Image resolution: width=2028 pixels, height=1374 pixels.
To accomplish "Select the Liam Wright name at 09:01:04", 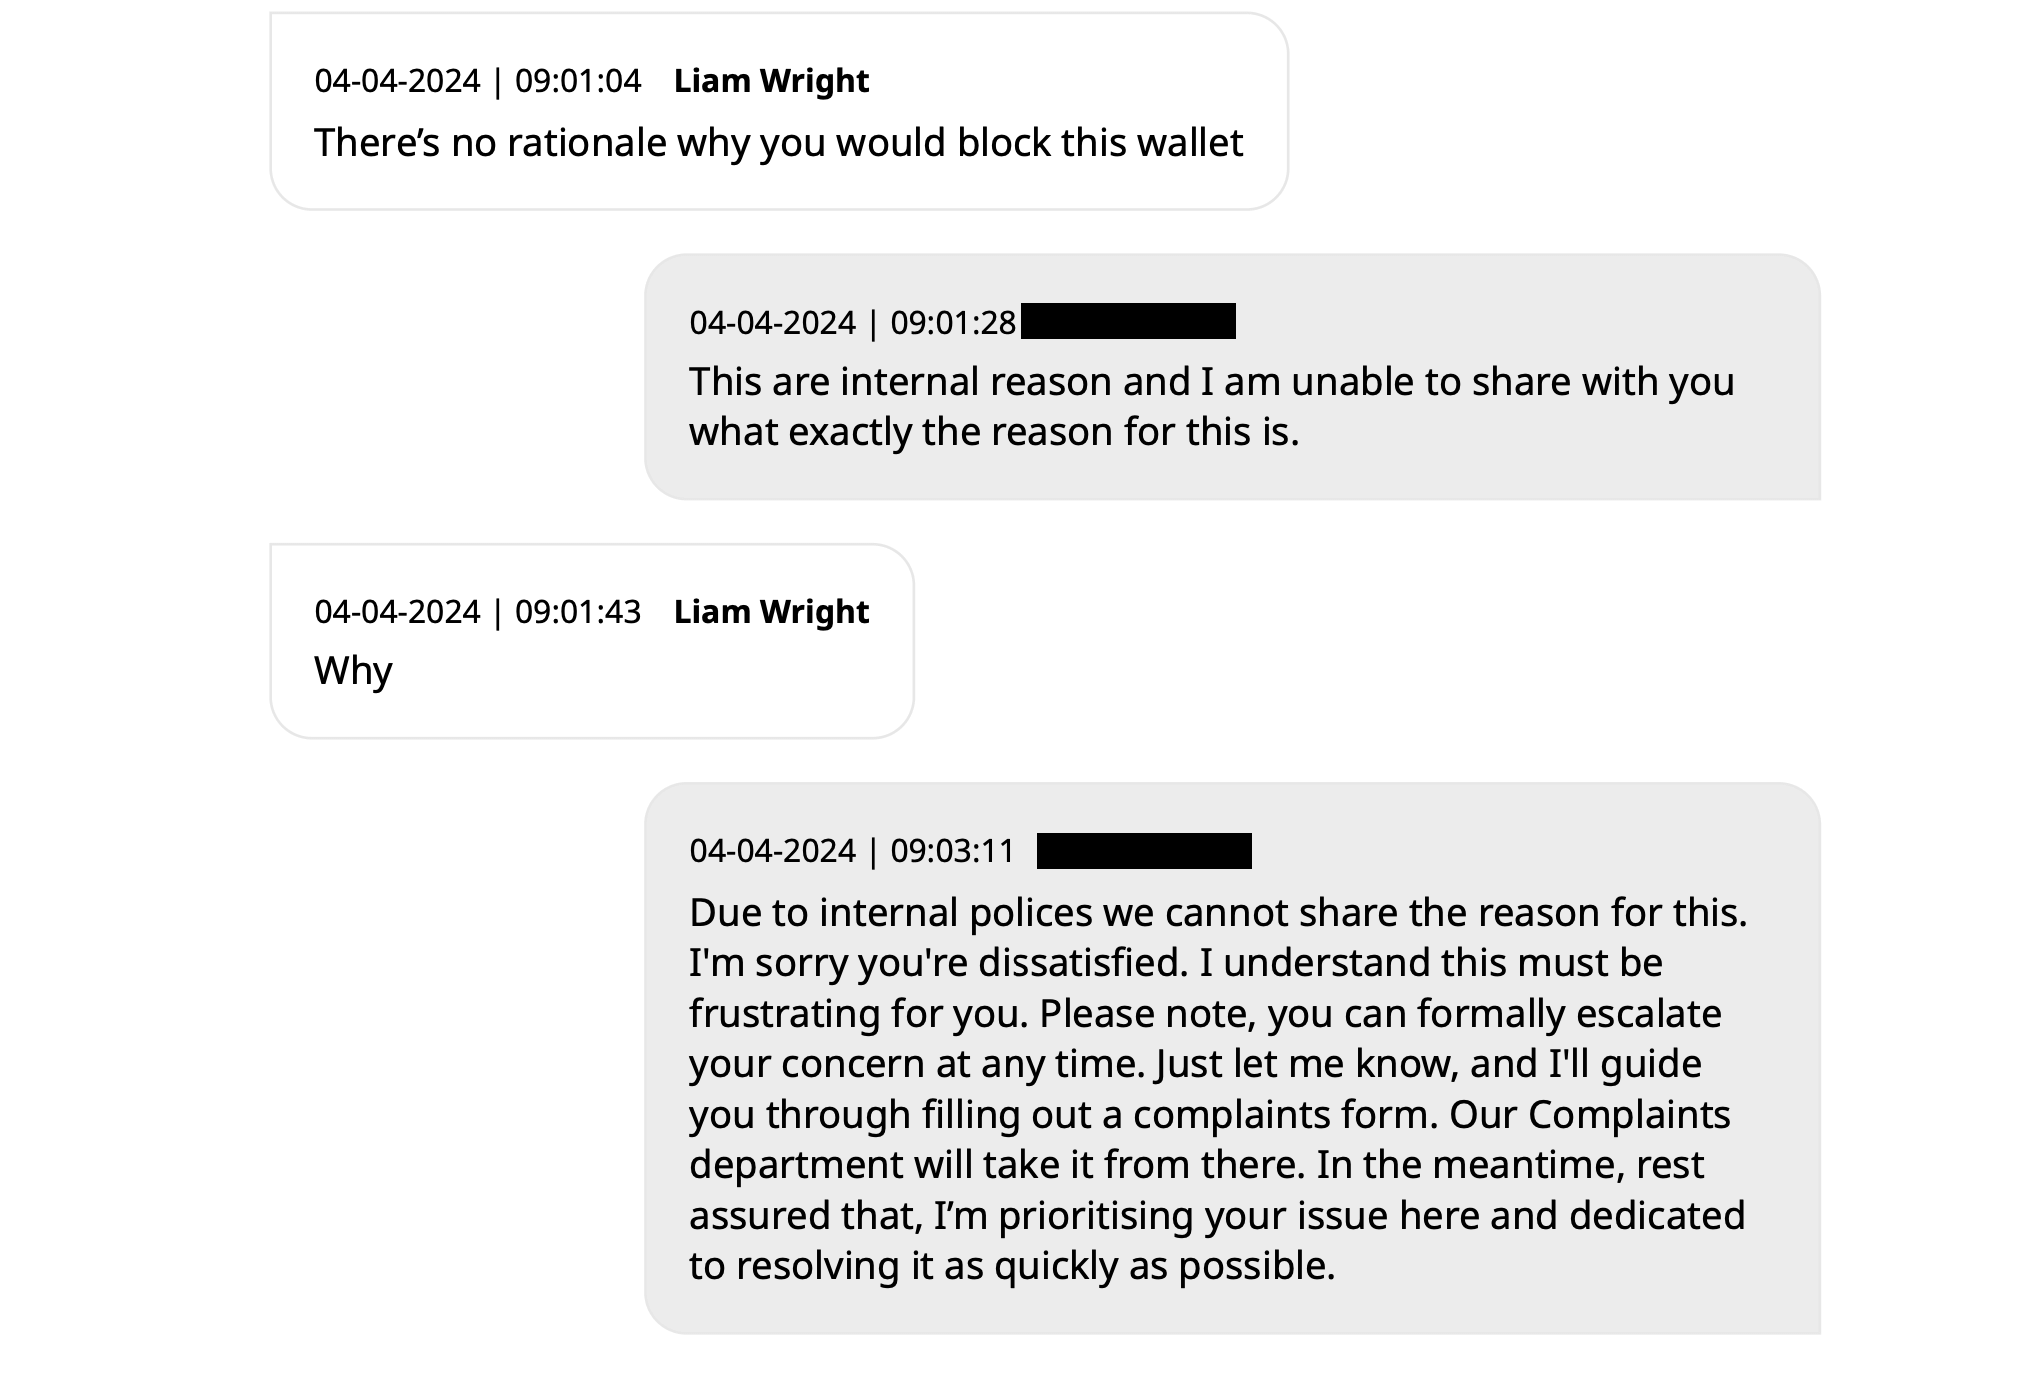I will pyautogui.click(x=771, y=81).
